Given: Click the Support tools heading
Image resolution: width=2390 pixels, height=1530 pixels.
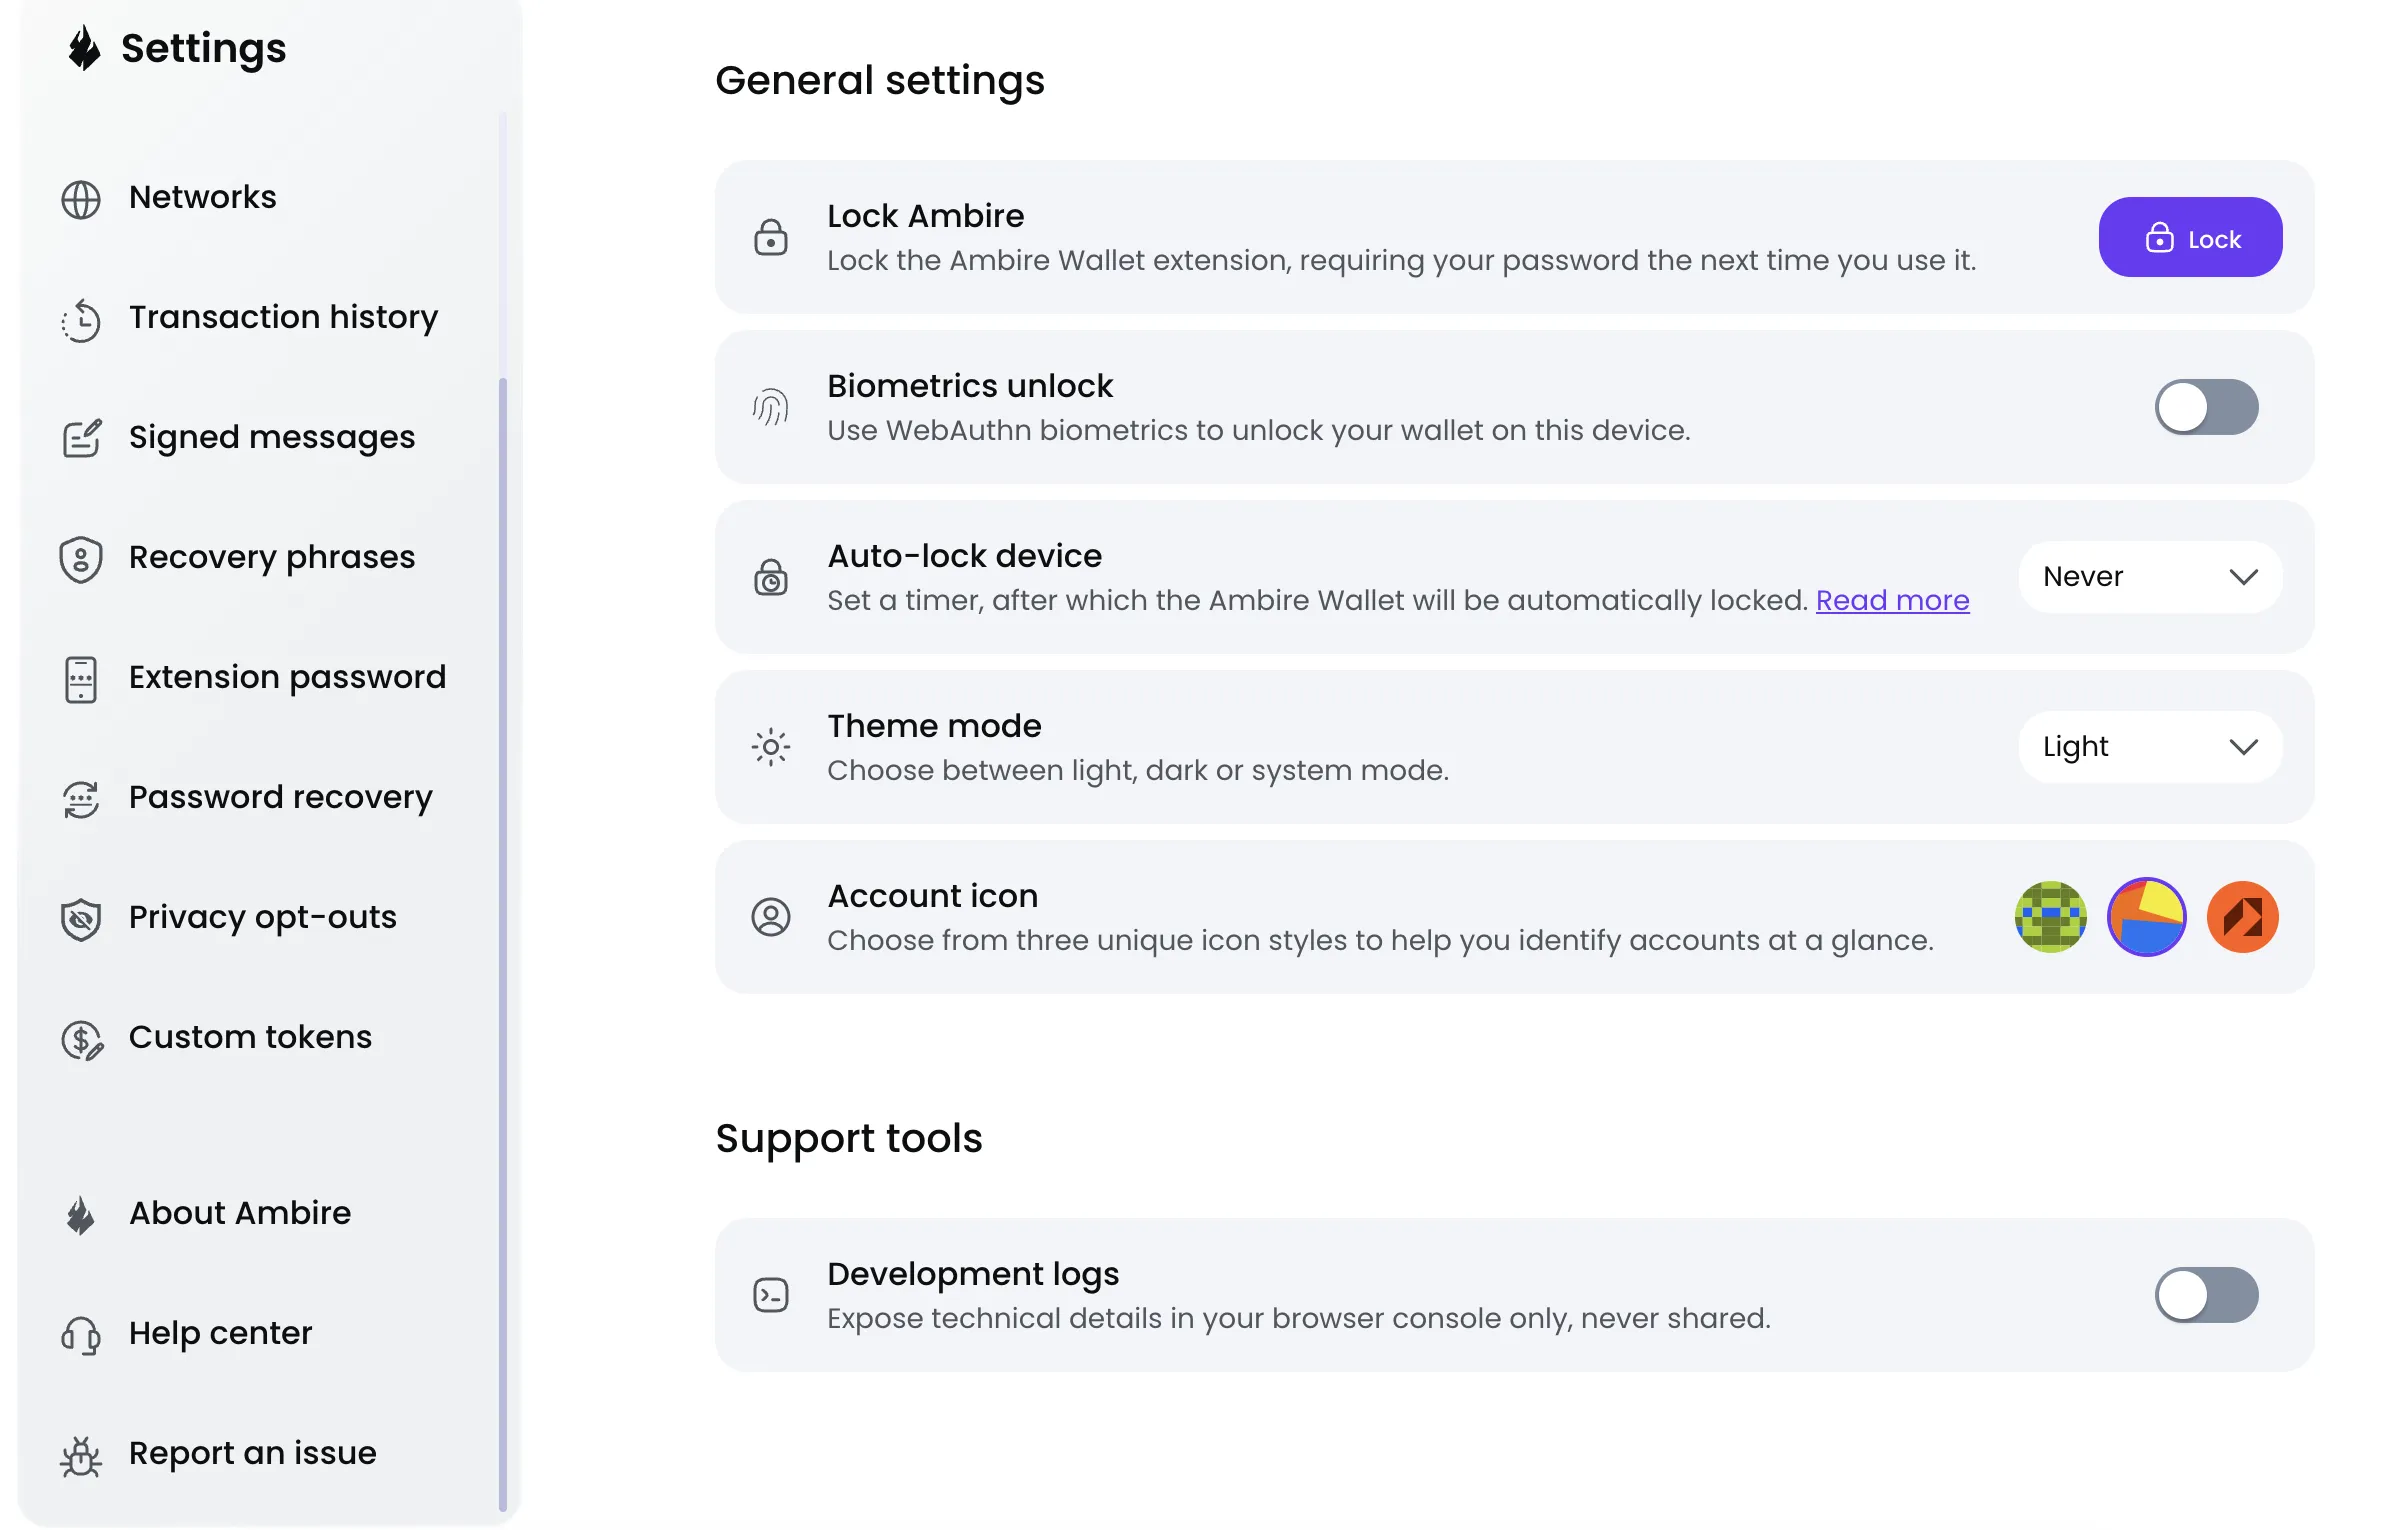Looking at the screenshot, I should 849,1138.
